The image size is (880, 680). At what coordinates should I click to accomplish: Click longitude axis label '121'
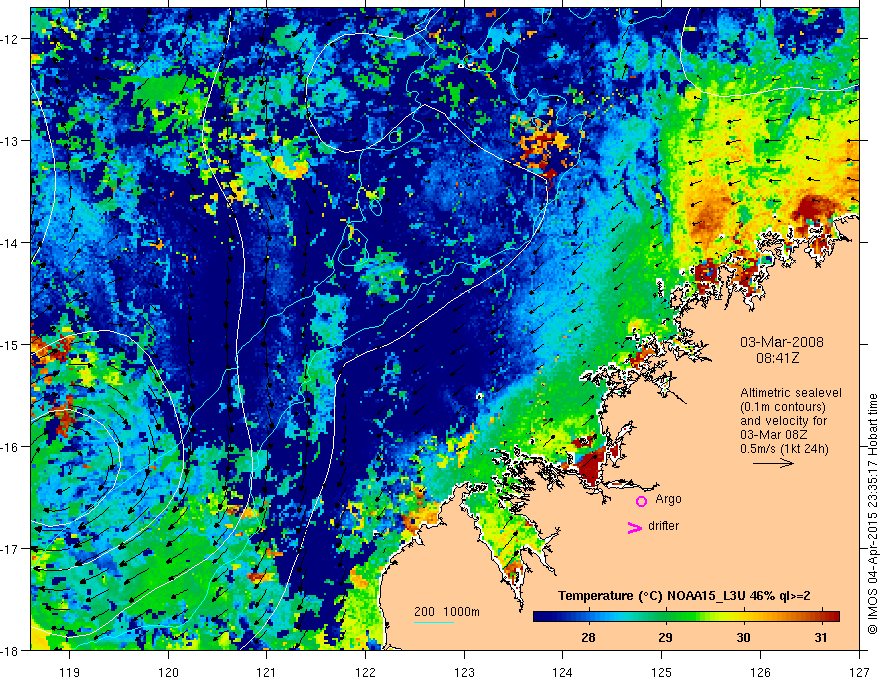pos(266,672)
